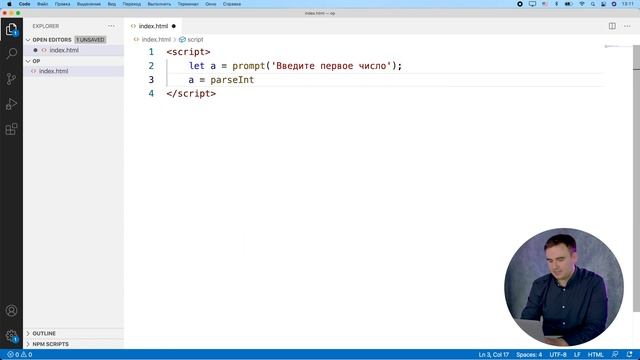Open the Accounts menu icon

click(x=11, y=311)
